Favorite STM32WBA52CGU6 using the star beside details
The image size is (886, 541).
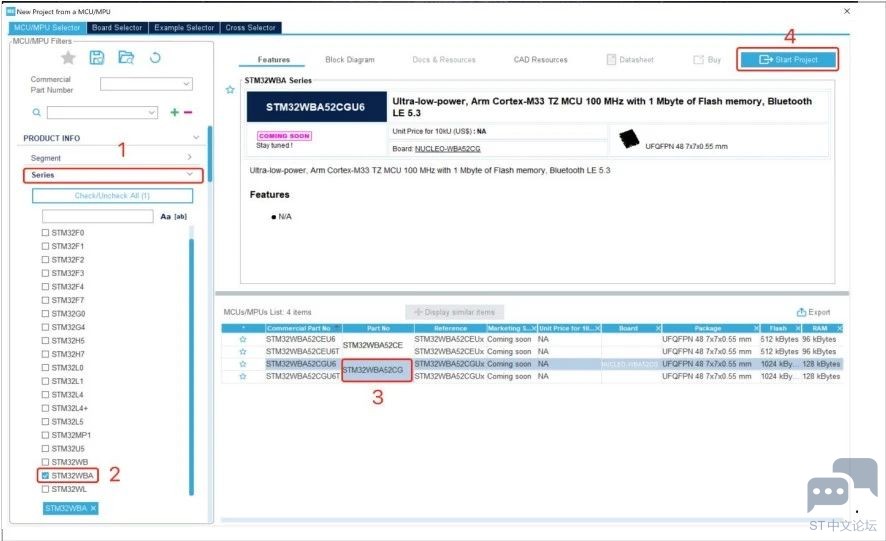click(230, 89)
